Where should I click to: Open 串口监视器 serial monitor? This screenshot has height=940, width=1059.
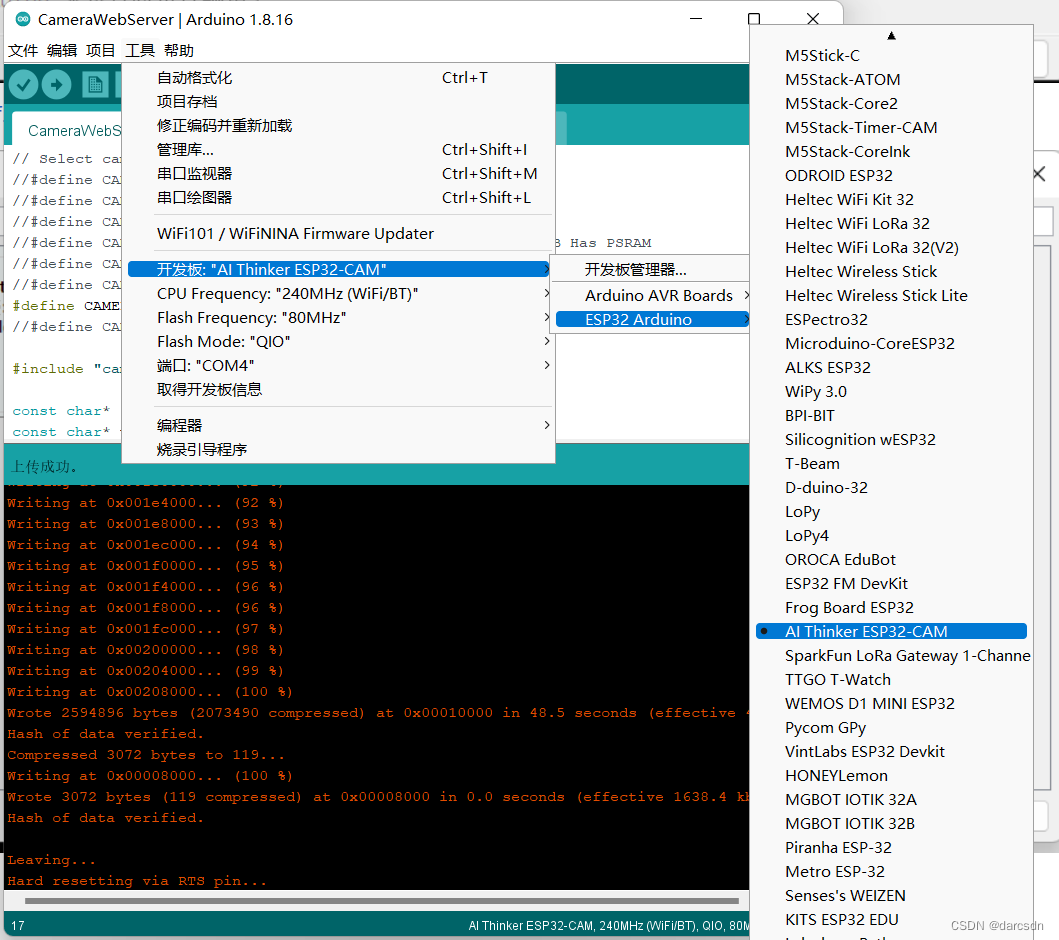click(338, 174)
